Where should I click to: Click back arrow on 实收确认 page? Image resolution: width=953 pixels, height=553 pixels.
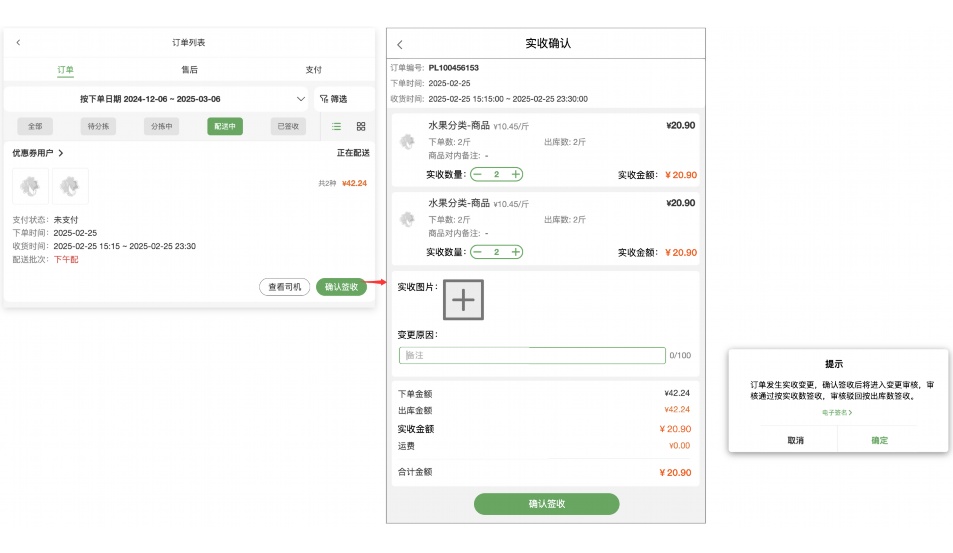[x=400, y=45]
